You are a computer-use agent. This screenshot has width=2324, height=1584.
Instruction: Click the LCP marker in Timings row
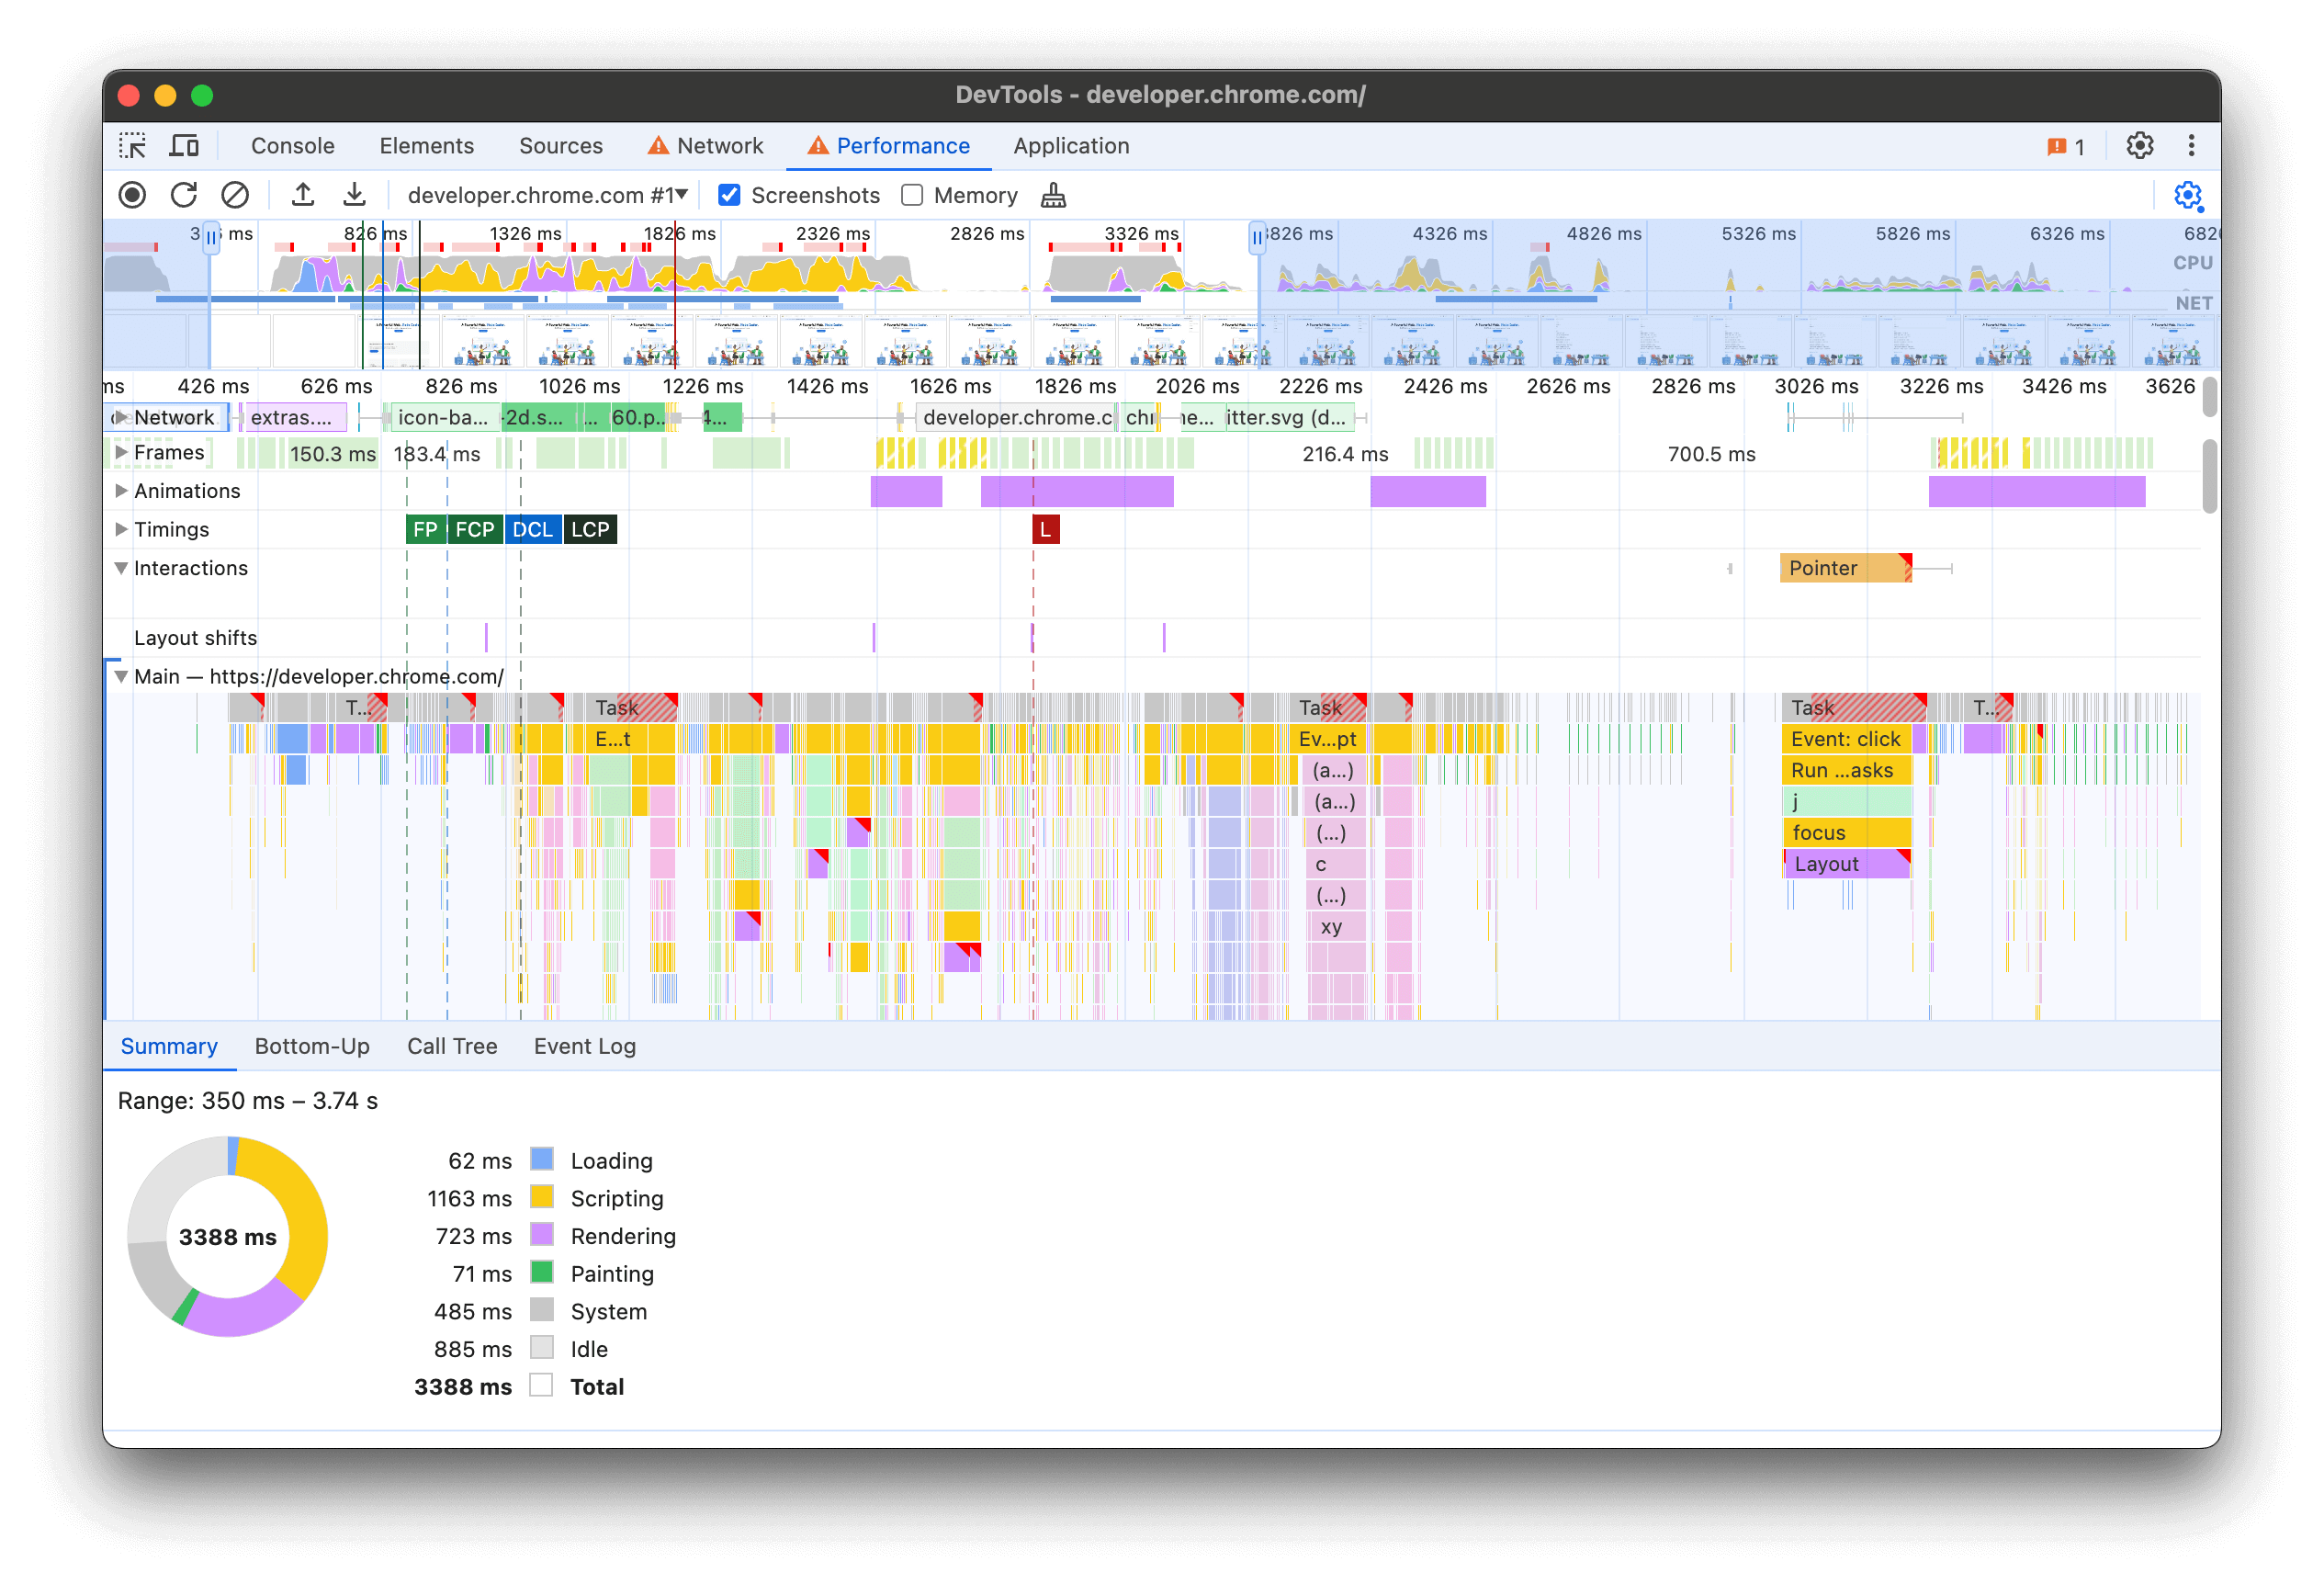click(x=593, y=530)
